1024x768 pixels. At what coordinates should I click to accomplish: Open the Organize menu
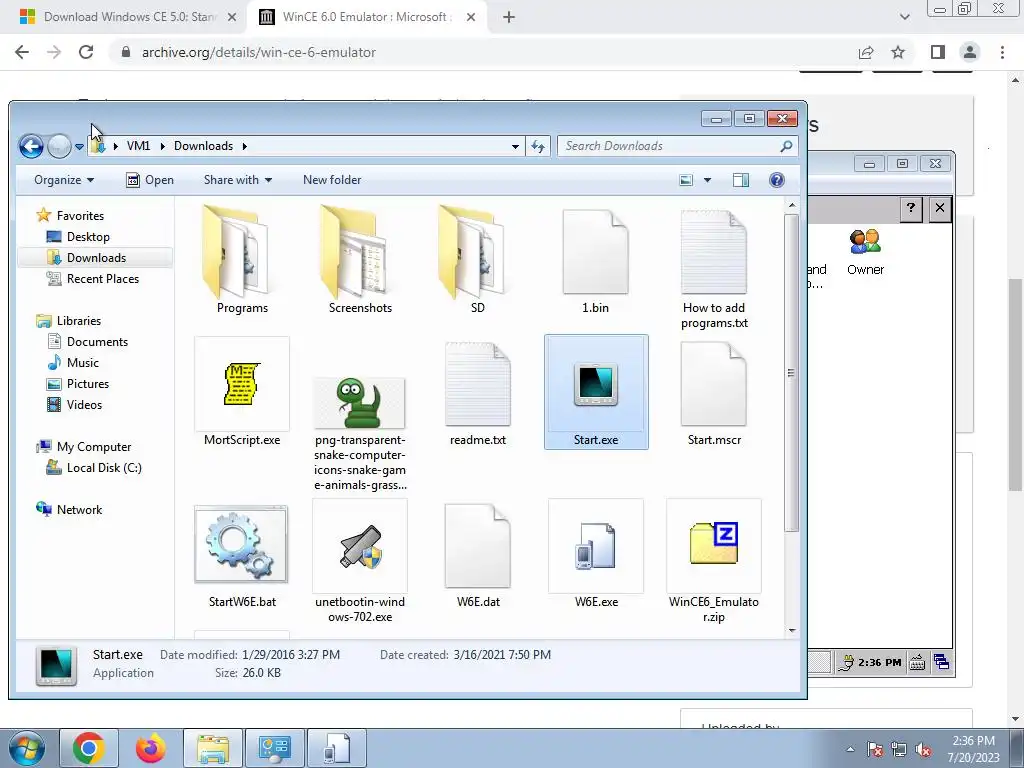64,180
